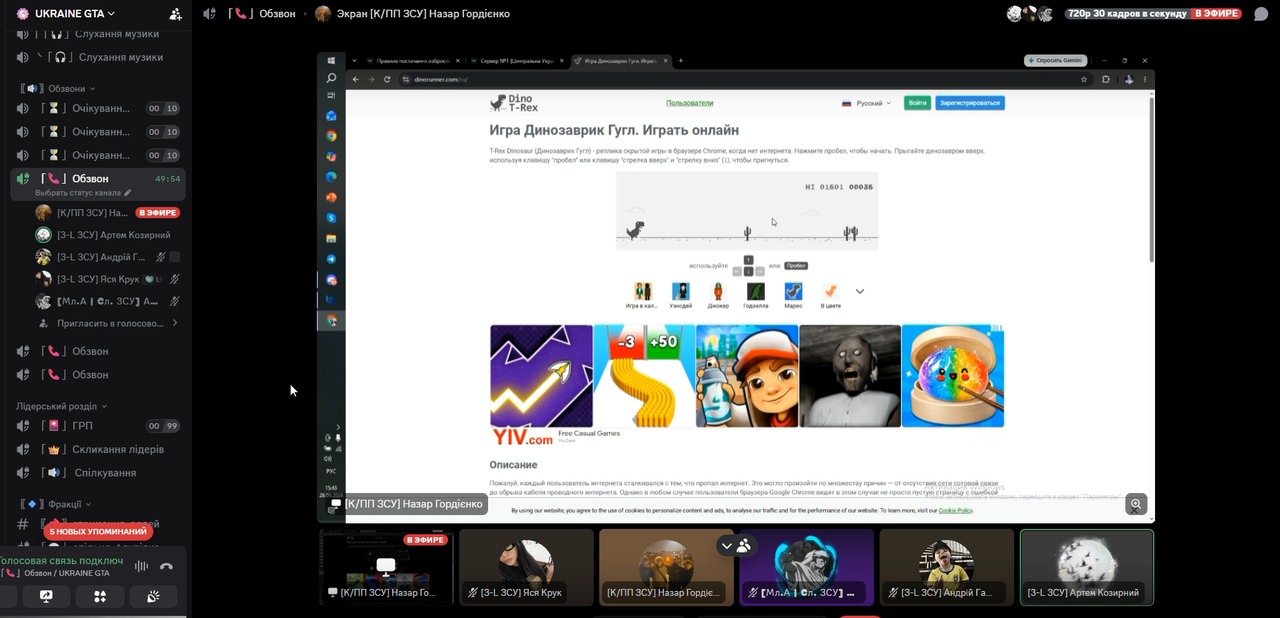Click the pencil next to Выбрать статус канала

128,193
